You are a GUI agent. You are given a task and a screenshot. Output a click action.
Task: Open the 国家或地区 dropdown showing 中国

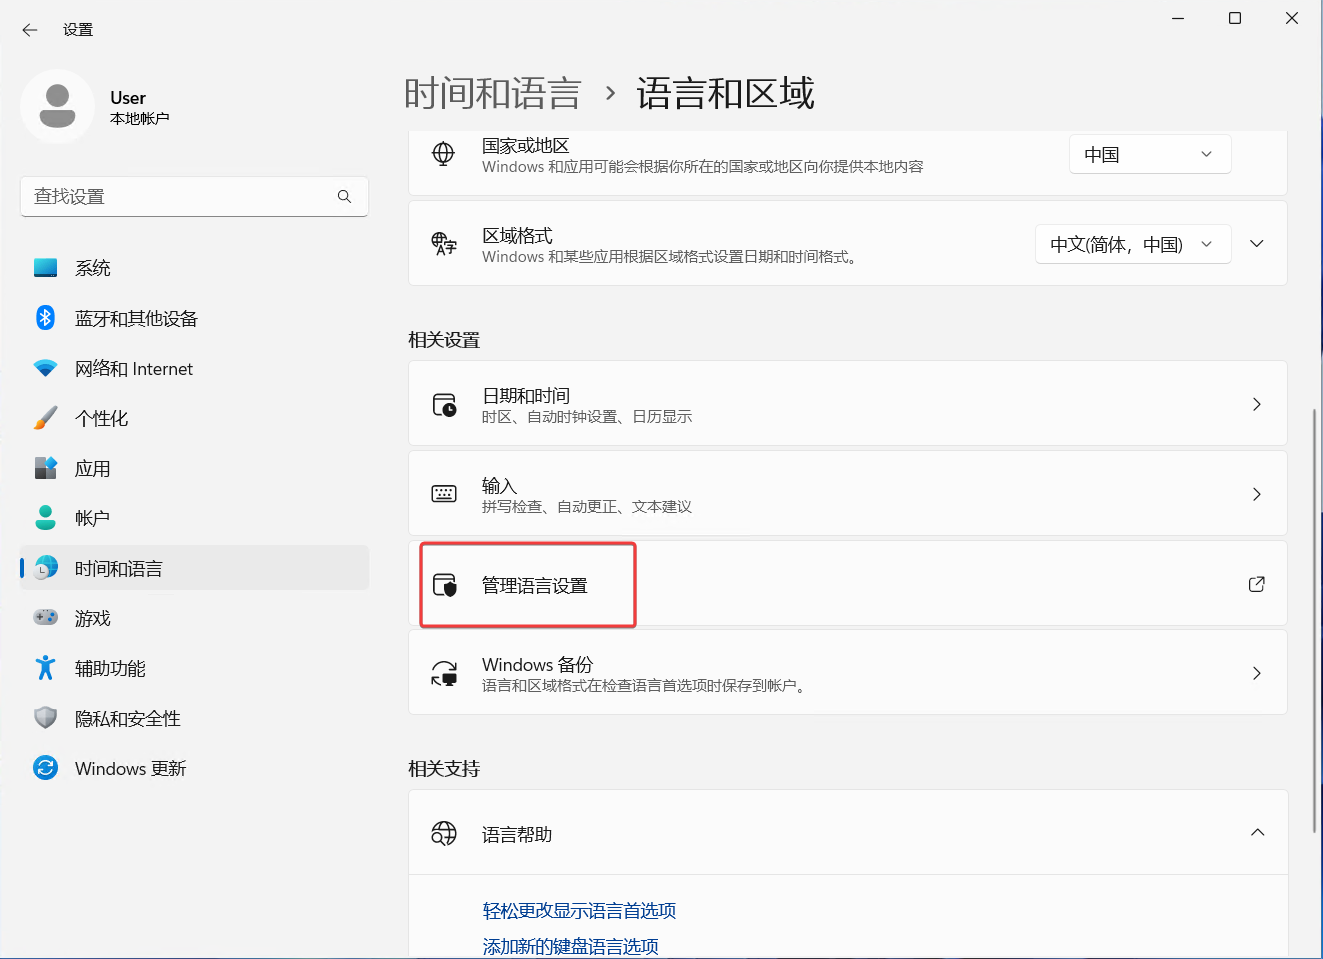tap(1149, 155)
